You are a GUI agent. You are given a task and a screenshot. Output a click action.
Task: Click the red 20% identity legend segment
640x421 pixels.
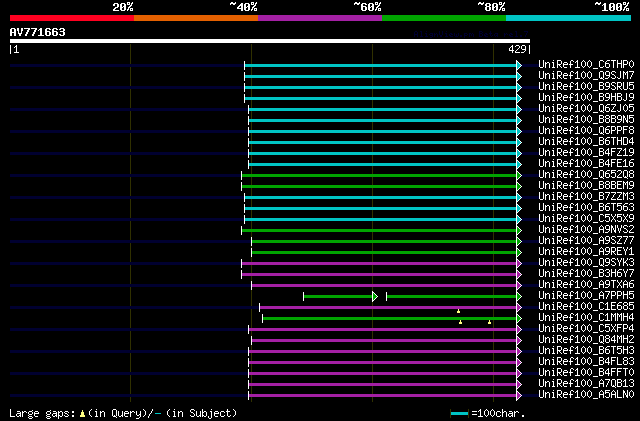(x=72, y=18)
